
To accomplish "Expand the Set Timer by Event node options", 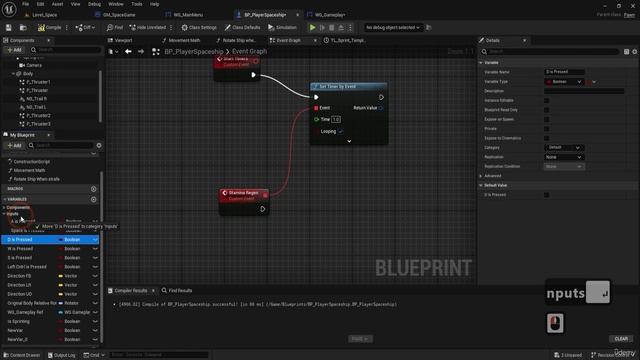I will (x=349, y=141).
